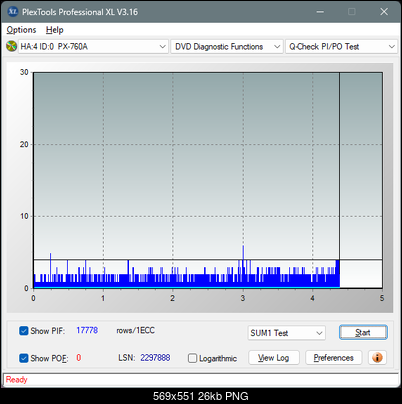Open the Help menu
Screen dimensions: 402x404
coord(55,30)
